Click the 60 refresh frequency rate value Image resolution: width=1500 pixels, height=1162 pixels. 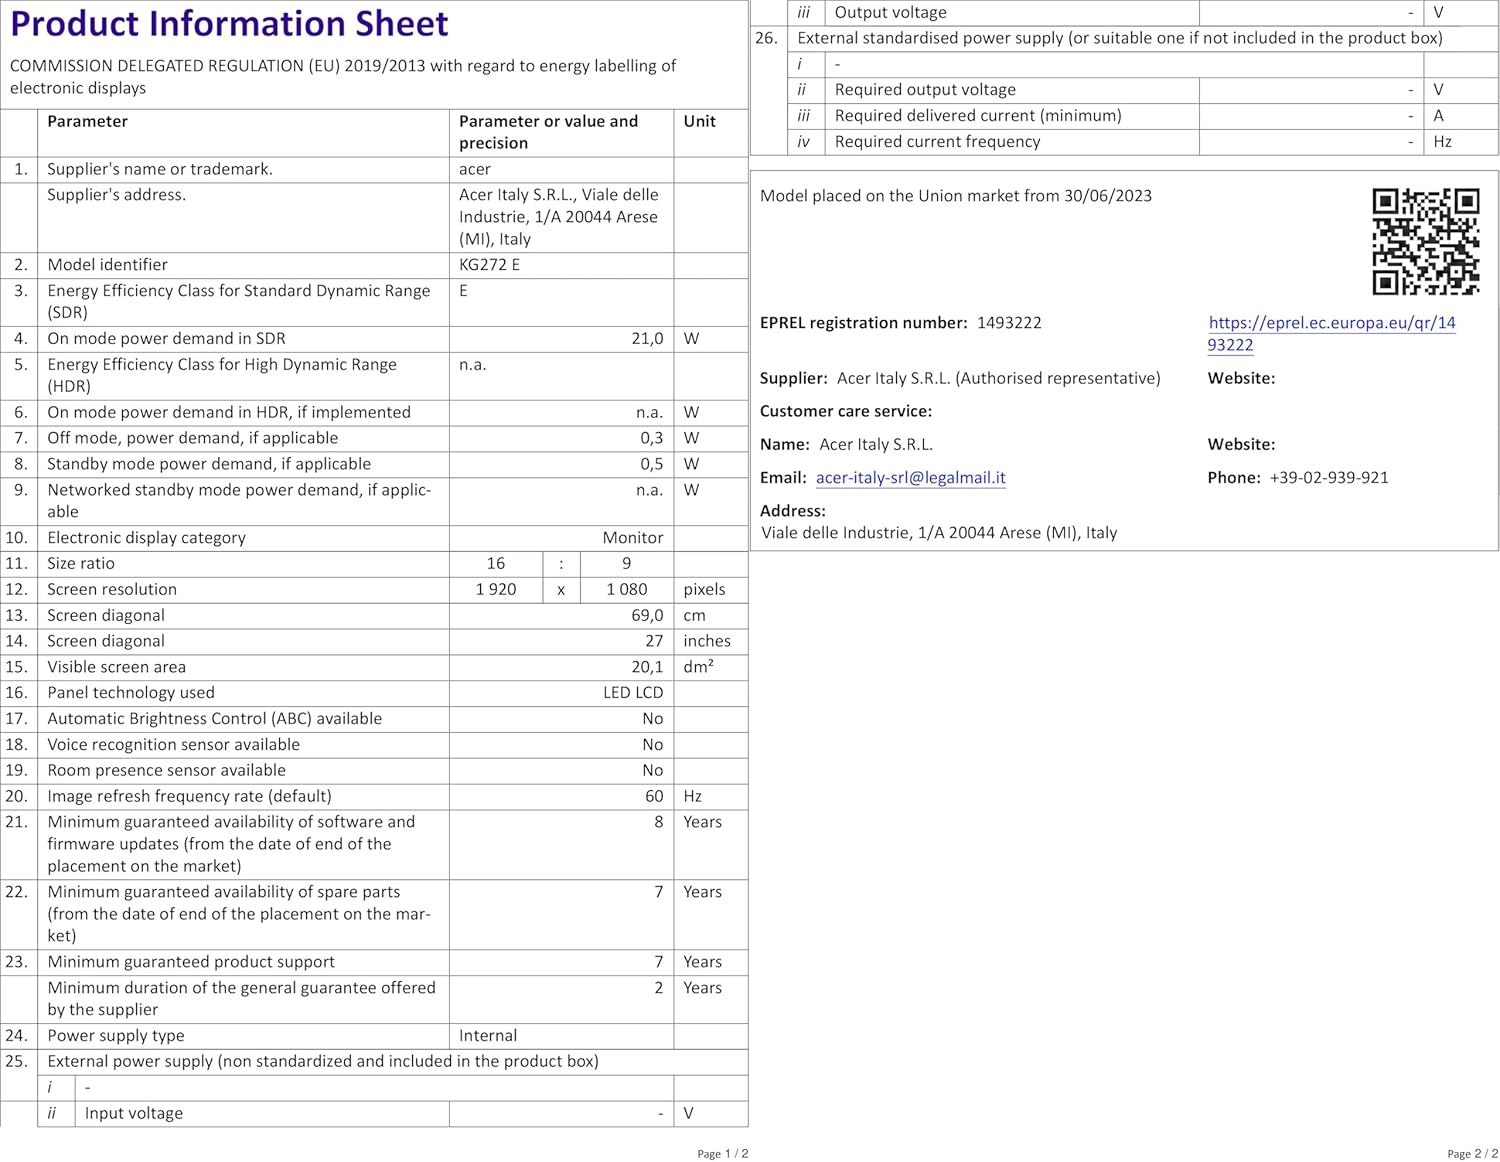click(x=654, y=797)
